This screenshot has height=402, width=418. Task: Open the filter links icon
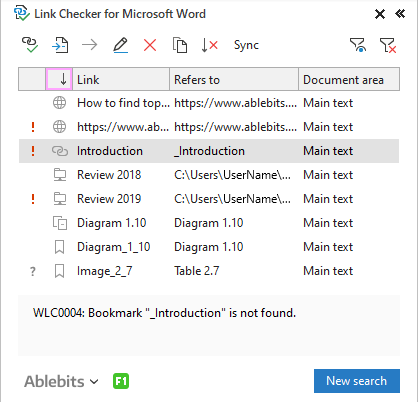click(358, 45)
